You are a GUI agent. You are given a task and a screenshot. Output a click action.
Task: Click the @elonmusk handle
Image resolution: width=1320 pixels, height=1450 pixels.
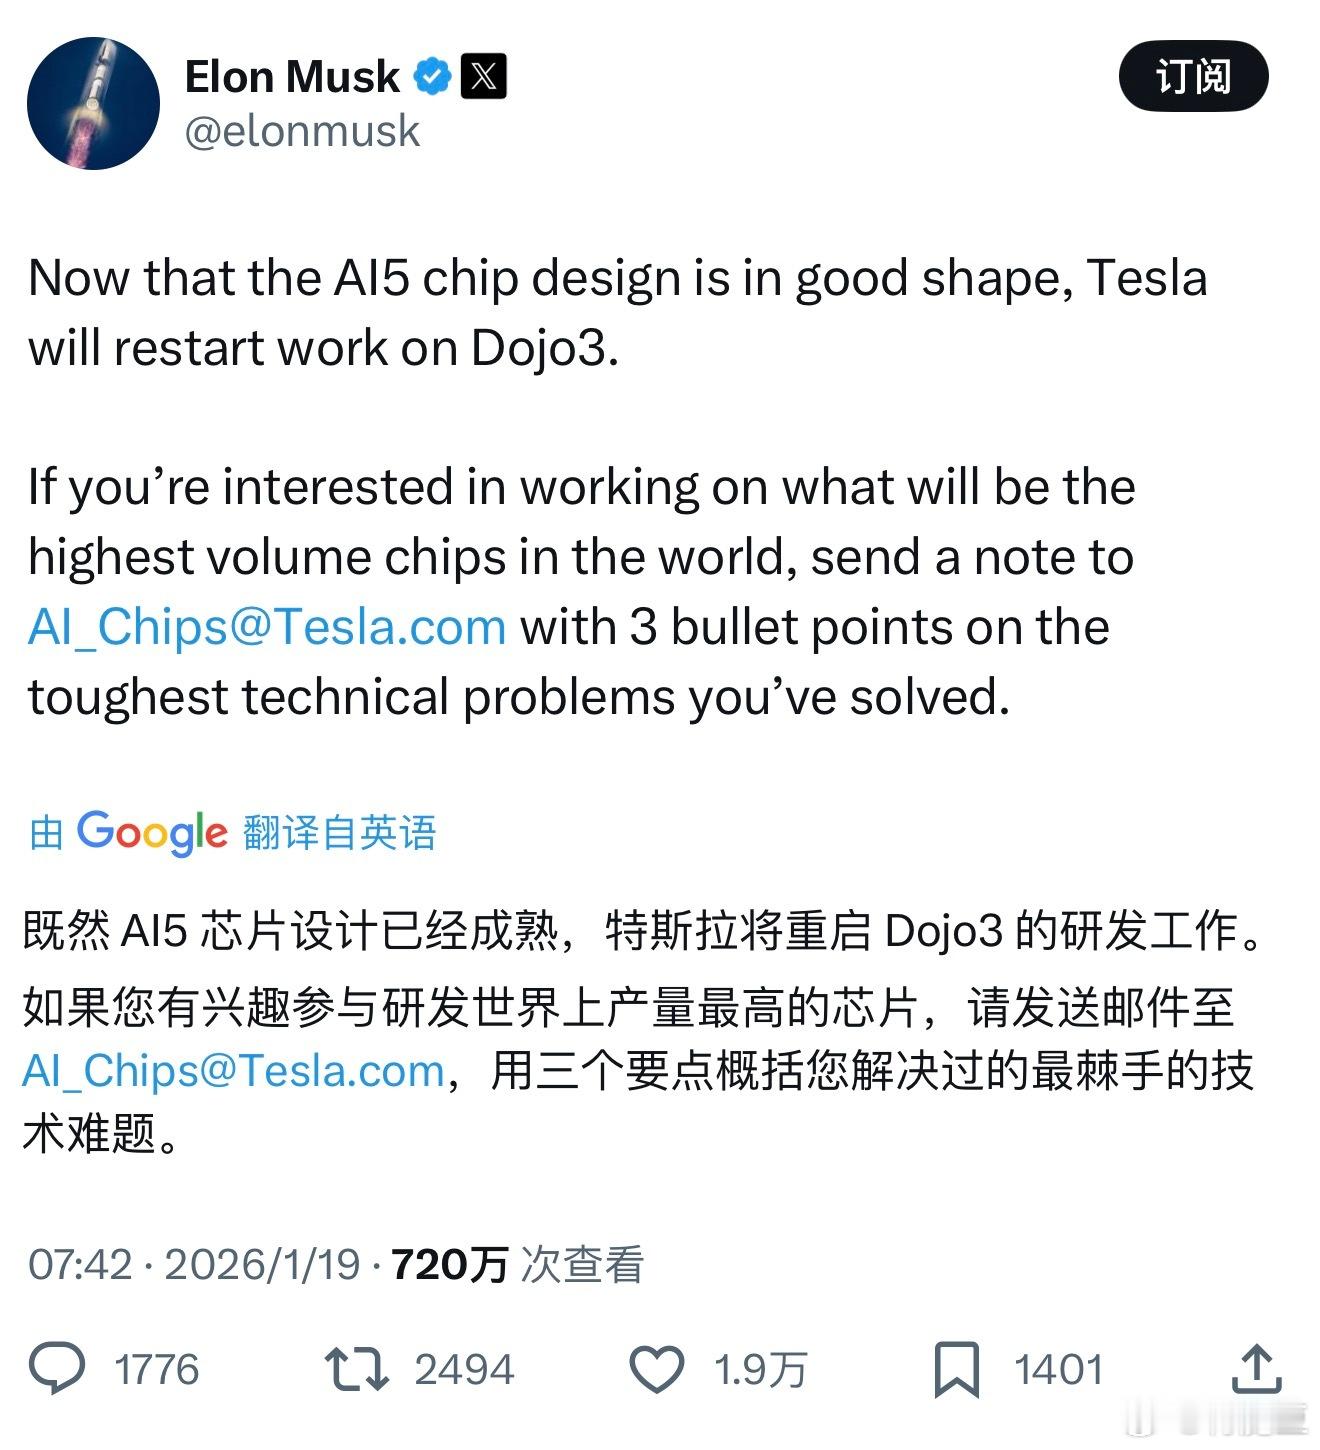[x=302, y=131]
